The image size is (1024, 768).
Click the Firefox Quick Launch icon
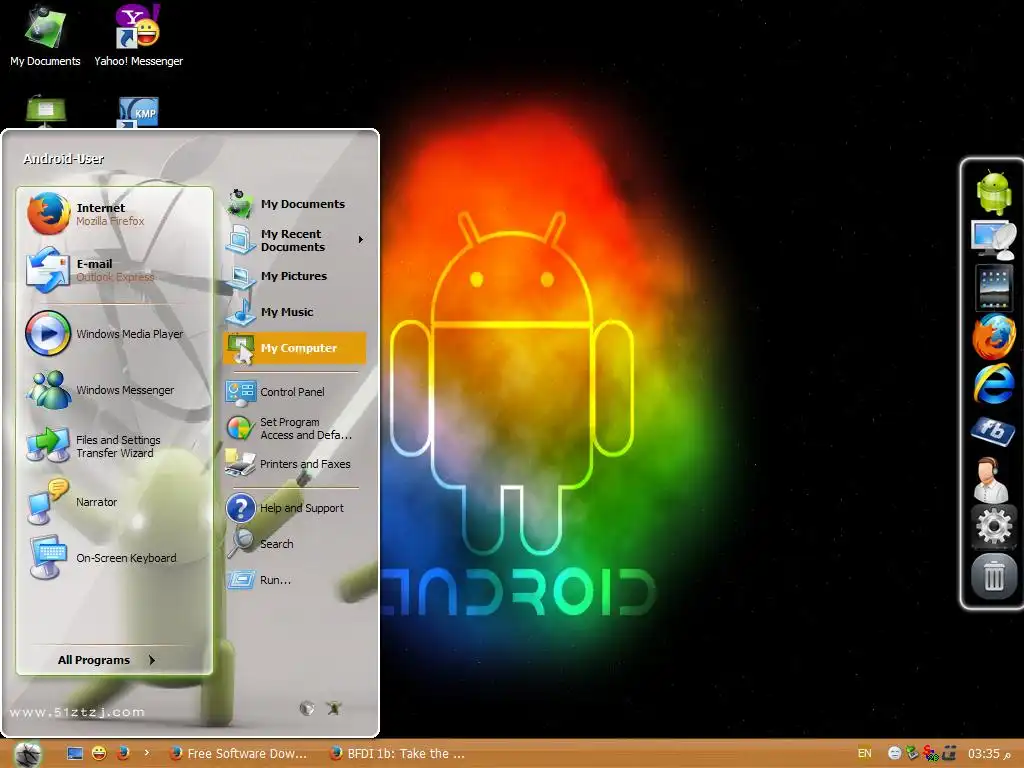pyautogui.click(x=123, y=754)
